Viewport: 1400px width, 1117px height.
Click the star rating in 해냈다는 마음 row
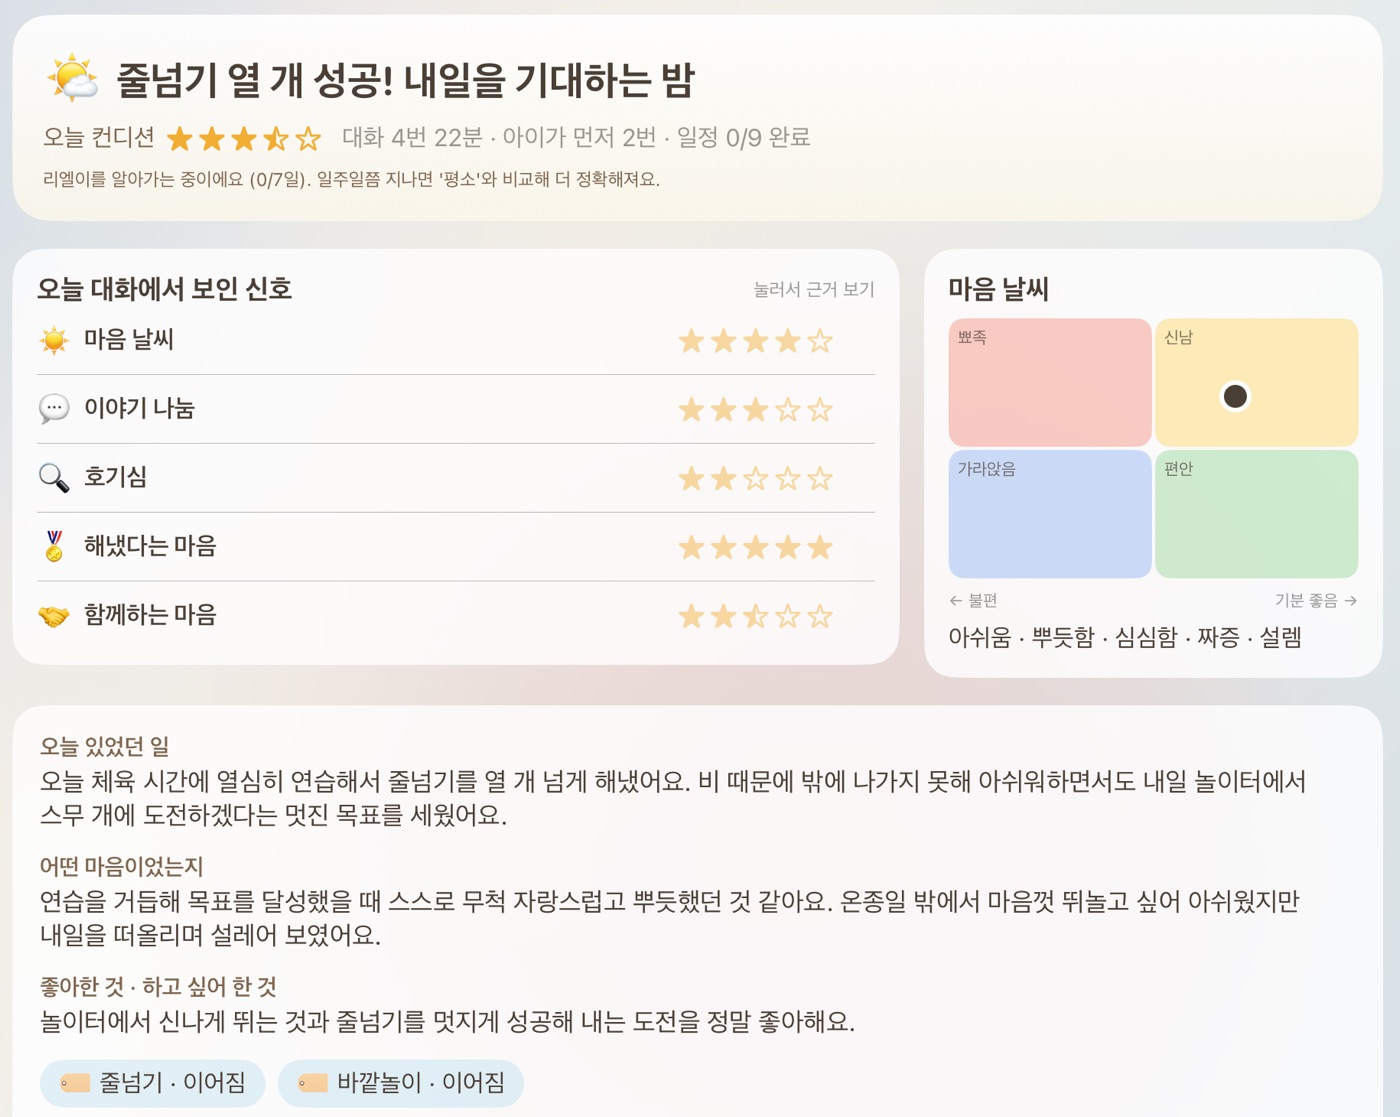(756, 547)
